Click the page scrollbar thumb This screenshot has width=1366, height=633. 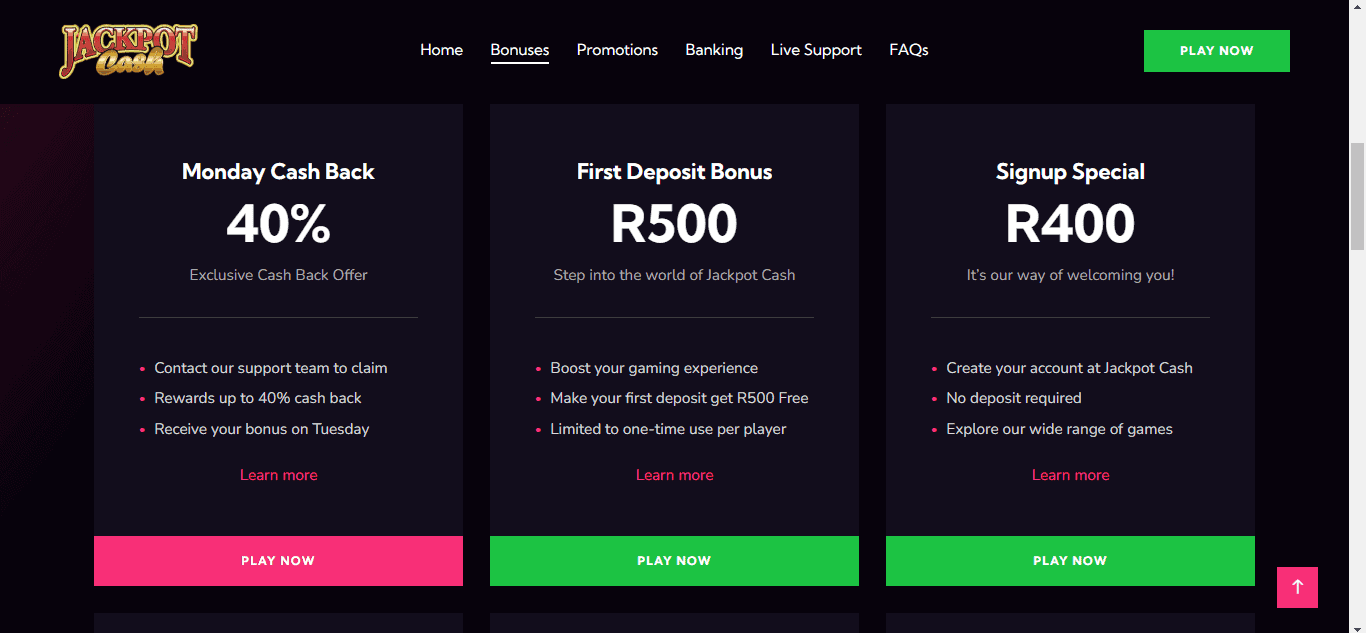pos(1358,195)
